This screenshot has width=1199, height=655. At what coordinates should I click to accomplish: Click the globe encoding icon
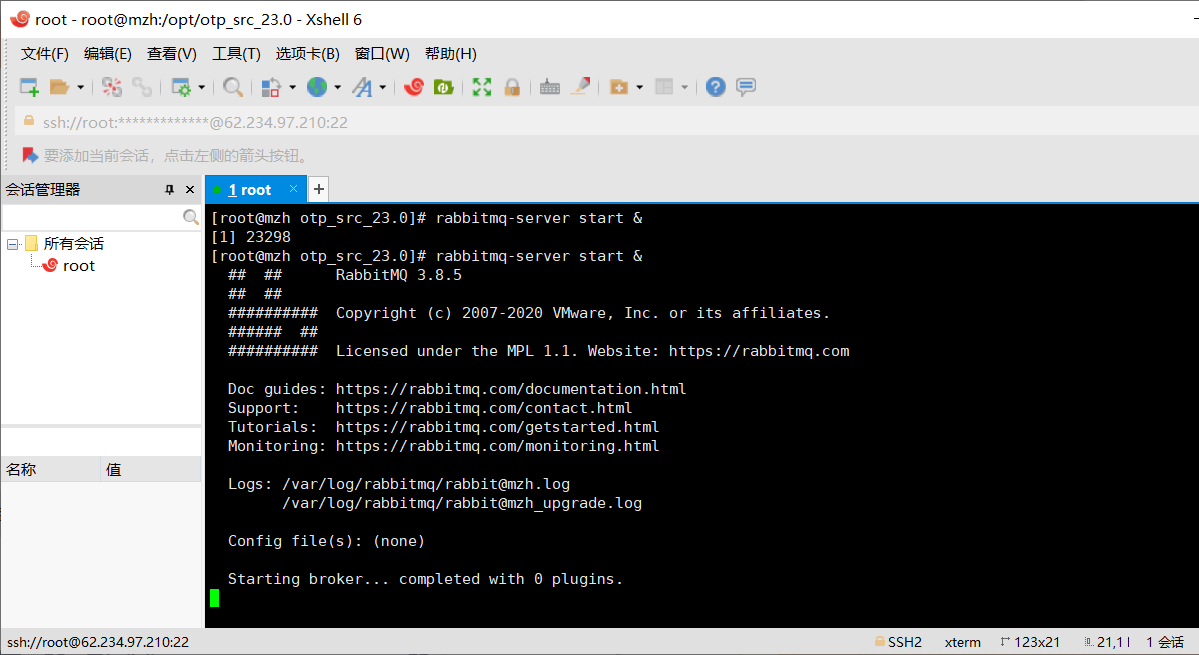coord(317,87)
